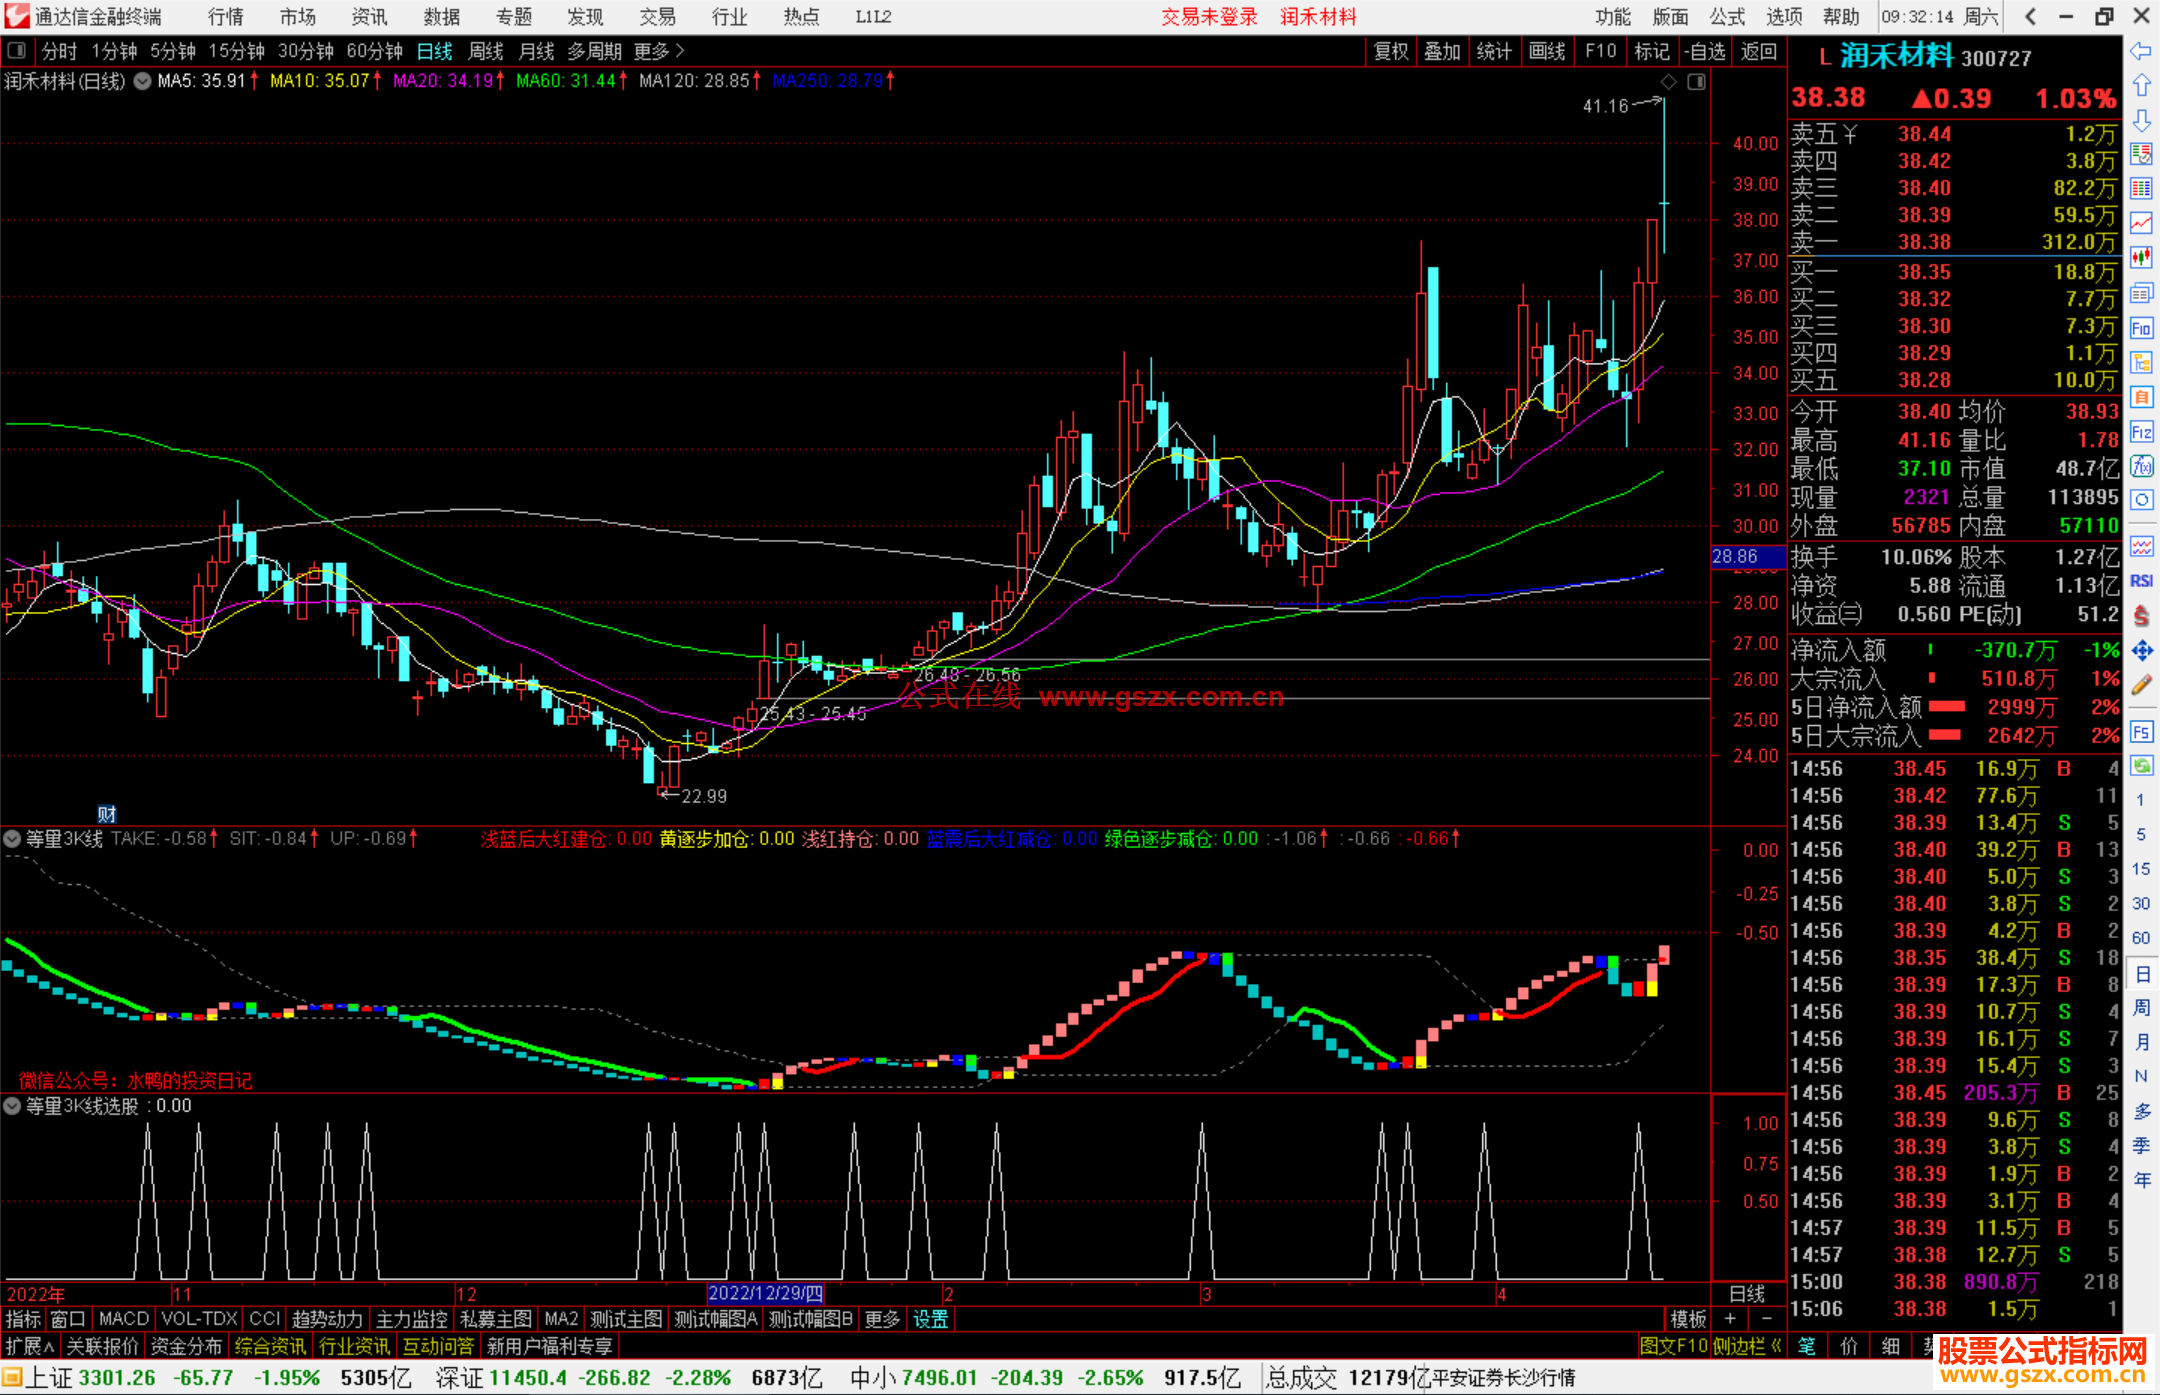Switch to the 周线 weekly period tab

pos(486,51)
